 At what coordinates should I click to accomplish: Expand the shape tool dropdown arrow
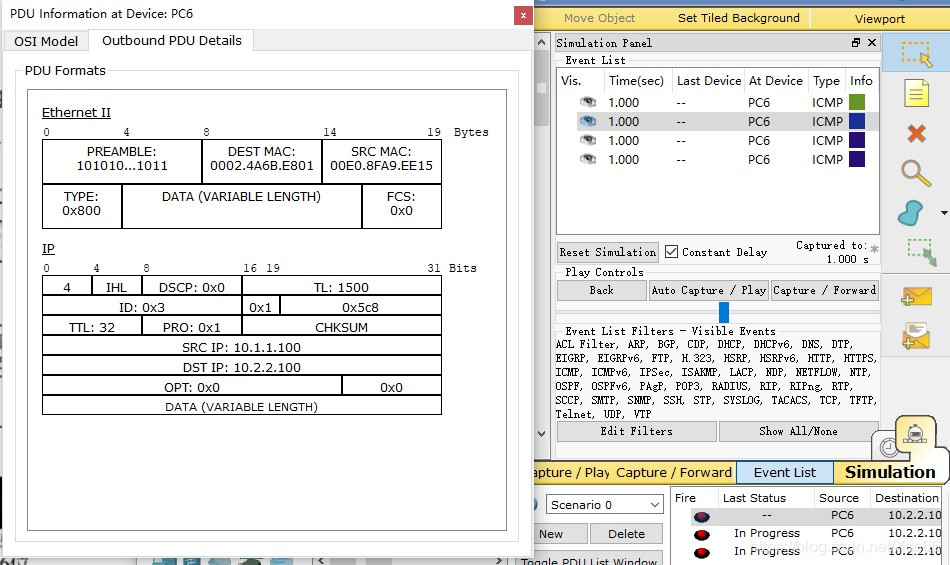tap(944, 213)
